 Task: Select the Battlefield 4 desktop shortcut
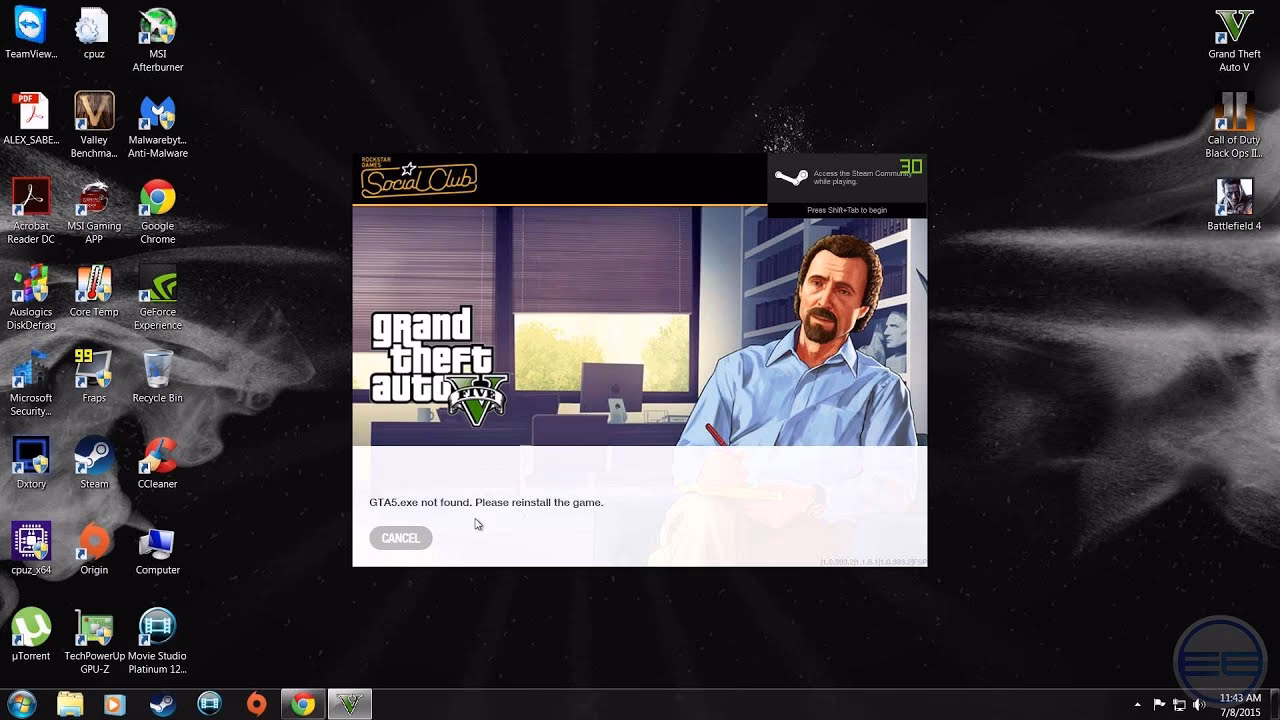click(1234, 206)
